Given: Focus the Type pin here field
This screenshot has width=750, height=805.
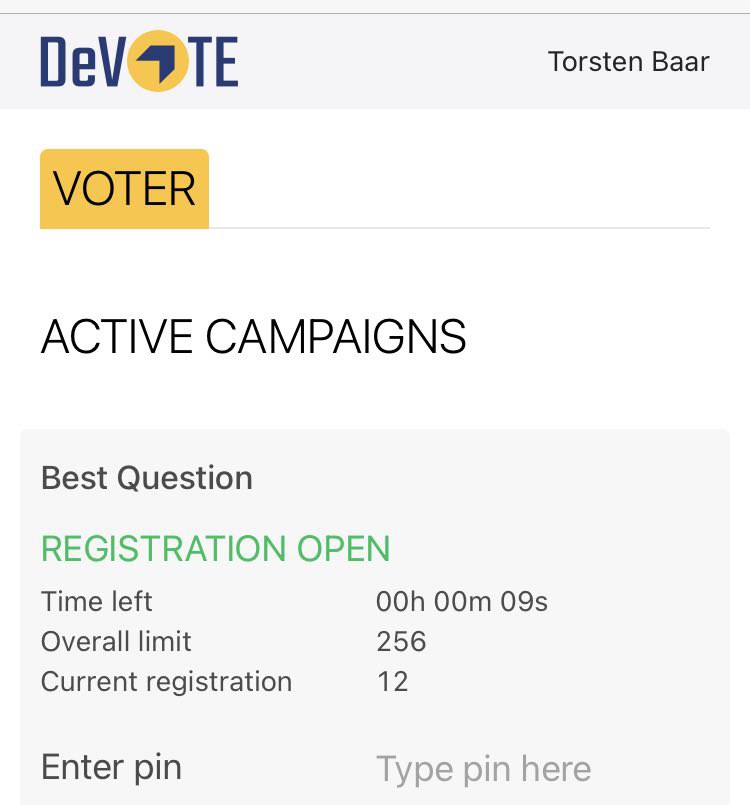Looking at the screenshot, I should point(484,769).
